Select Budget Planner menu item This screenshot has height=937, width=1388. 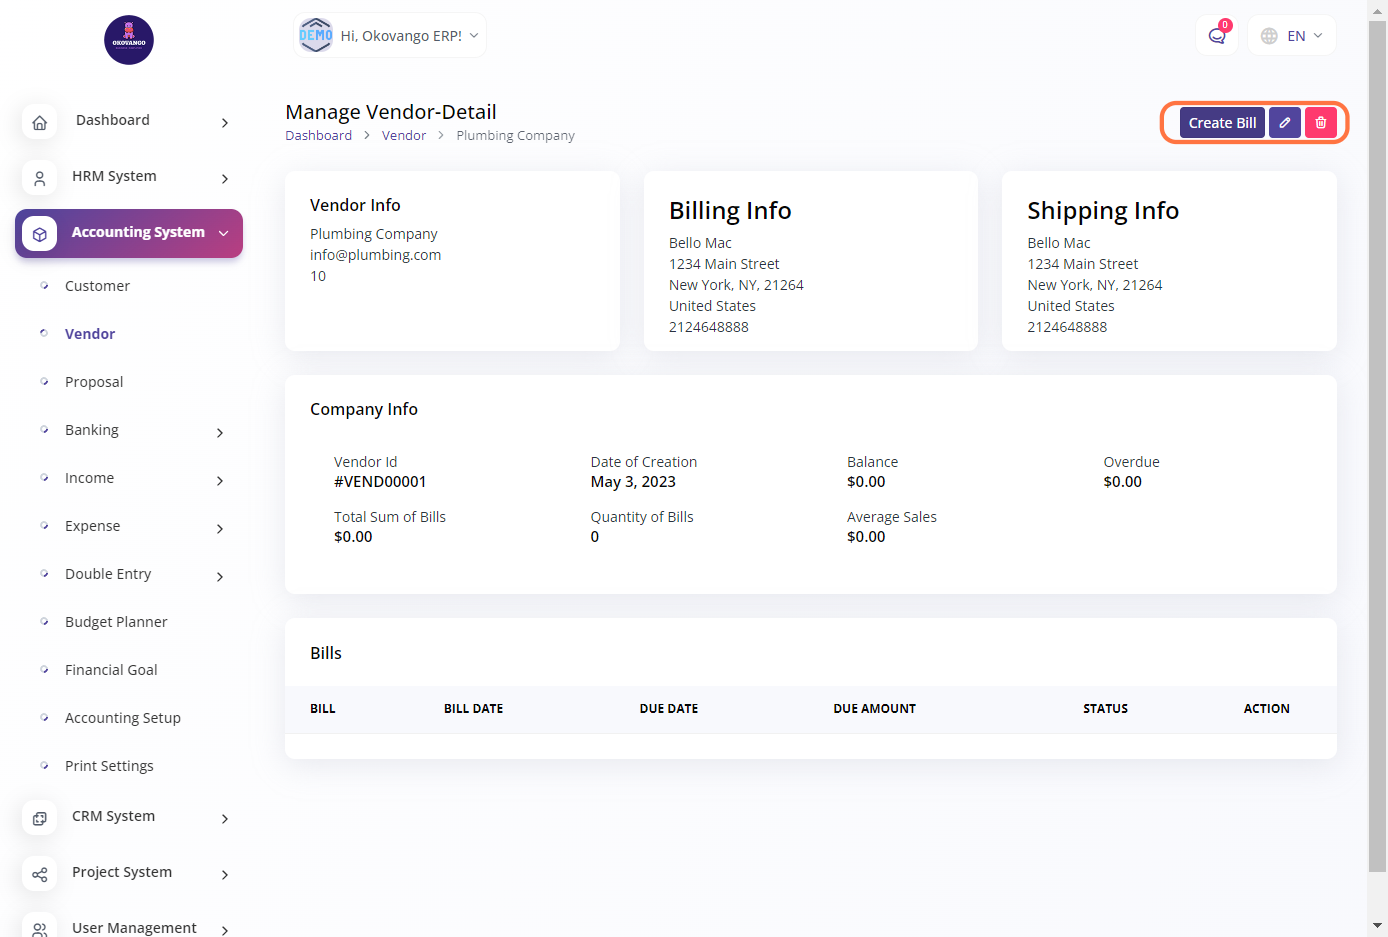click(x=116, y=622)
